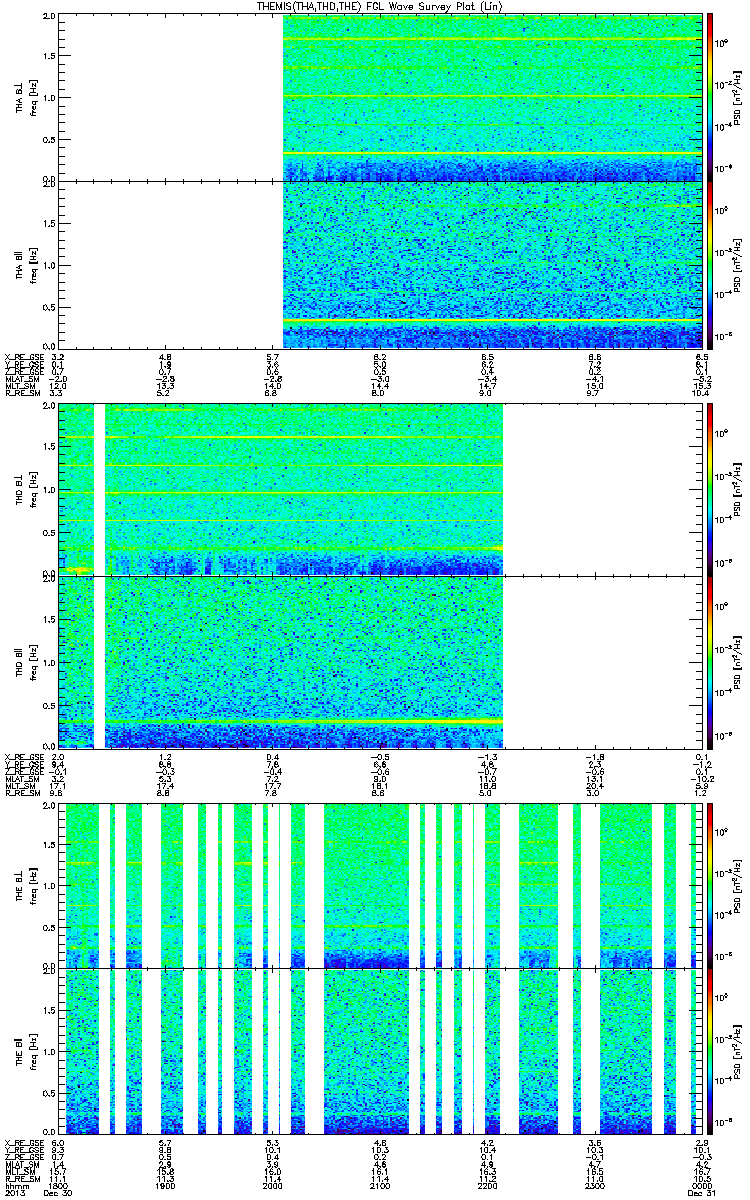The width and height of the screenshot is (750, 1200).
Task: Click the THEMIS FGL Wave Survey Plot title
Action: [x=380, y=6]
